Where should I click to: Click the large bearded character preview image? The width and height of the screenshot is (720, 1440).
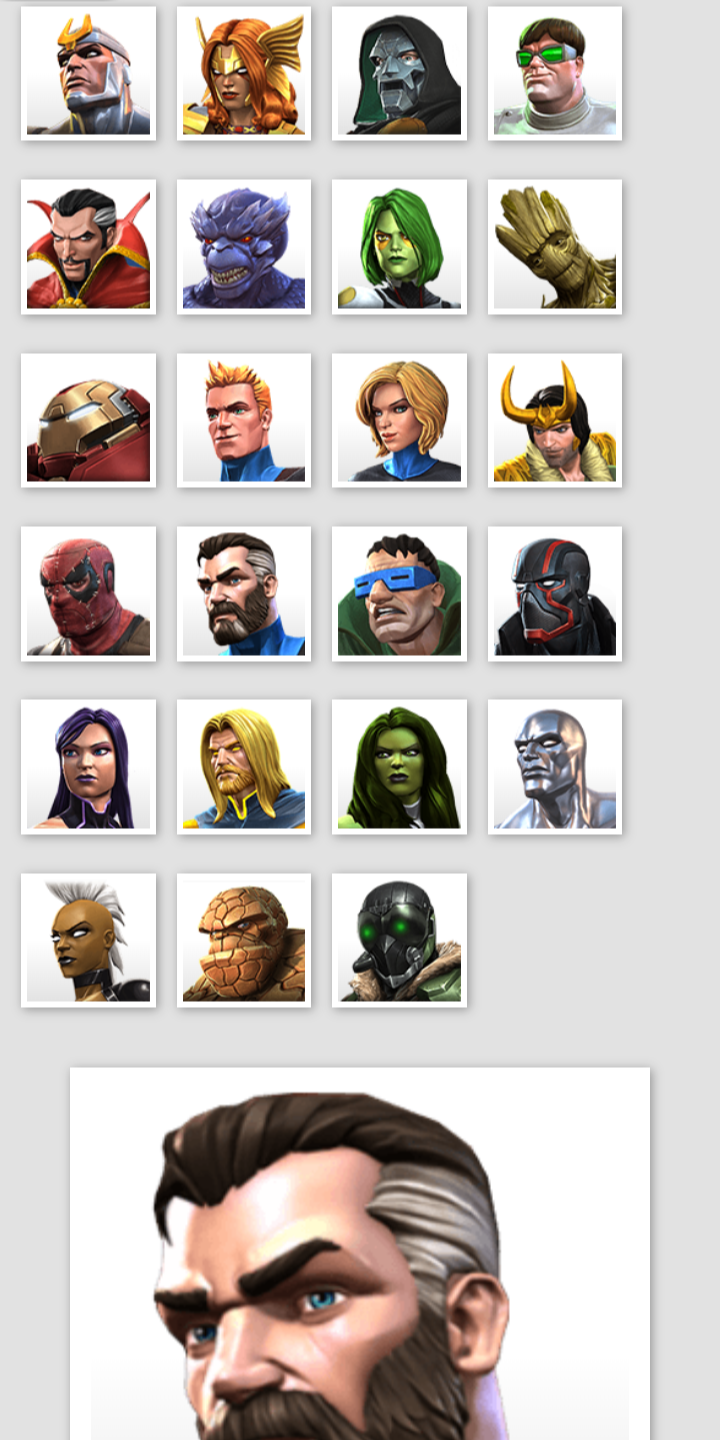(x=360, y=1254)
